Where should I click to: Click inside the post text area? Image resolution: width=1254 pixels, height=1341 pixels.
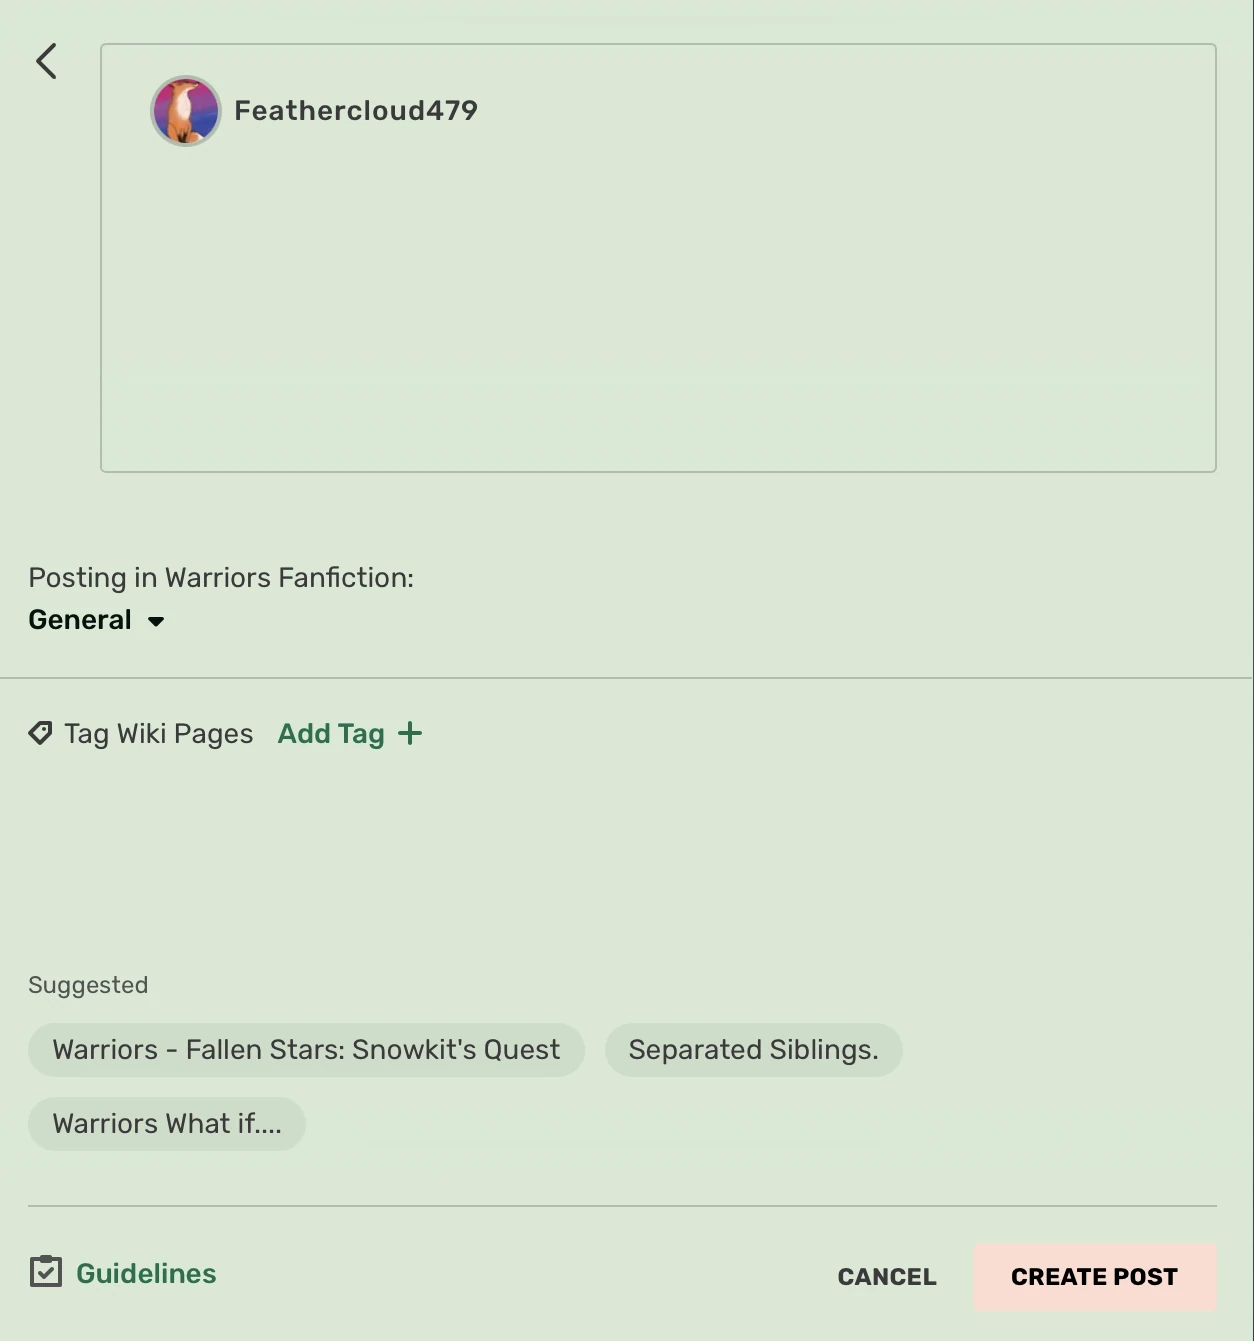[658, 300]
